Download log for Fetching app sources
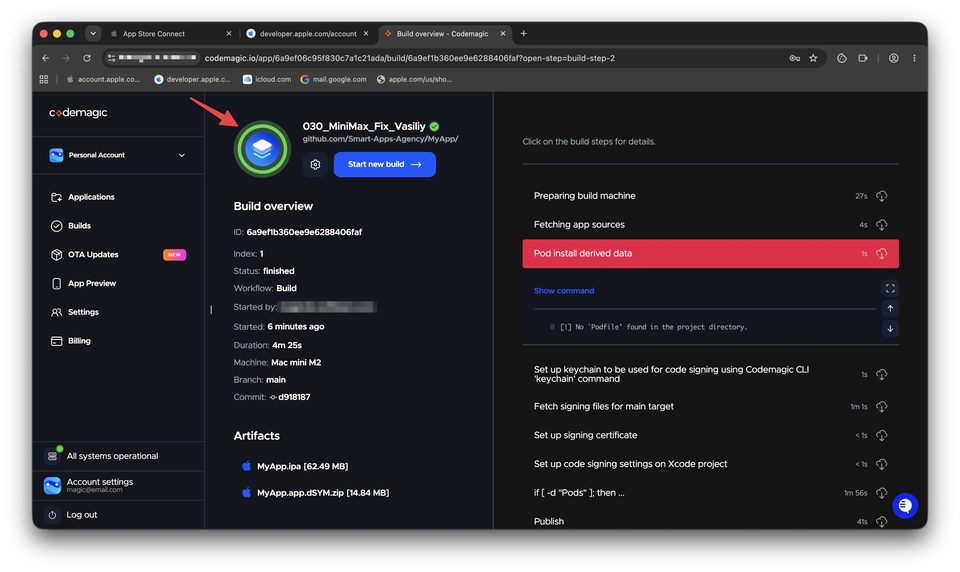Screen dimensions: 960x572 (x=882, y=225)
